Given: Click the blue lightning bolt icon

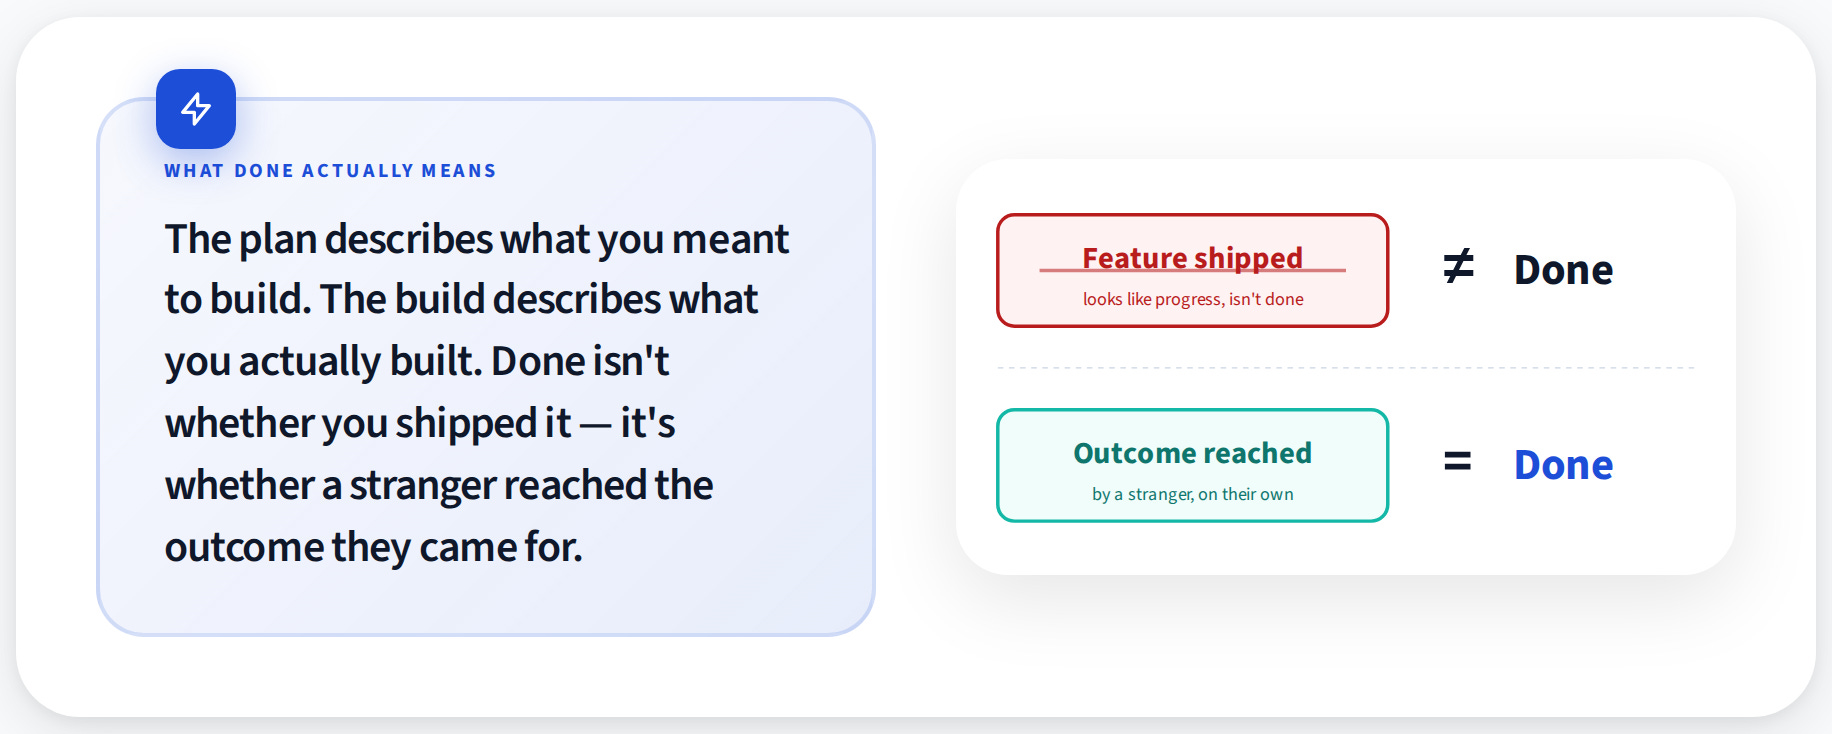Looking at the screenshot, I should [196, 109].
